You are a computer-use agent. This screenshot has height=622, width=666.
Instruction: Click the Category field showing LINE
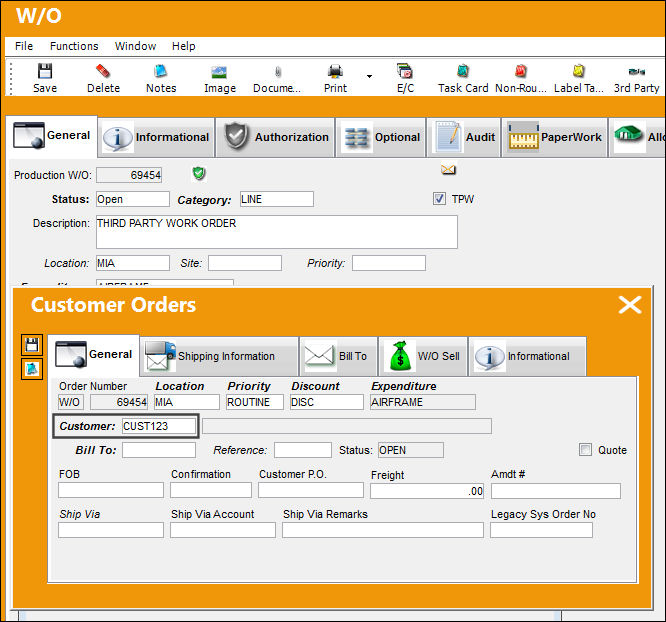277,199
